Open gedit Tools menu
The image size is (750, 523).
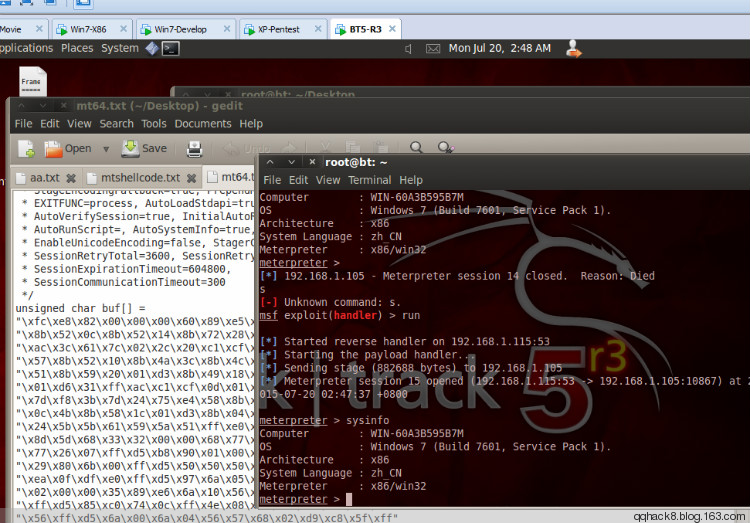(x=154, y=124)
